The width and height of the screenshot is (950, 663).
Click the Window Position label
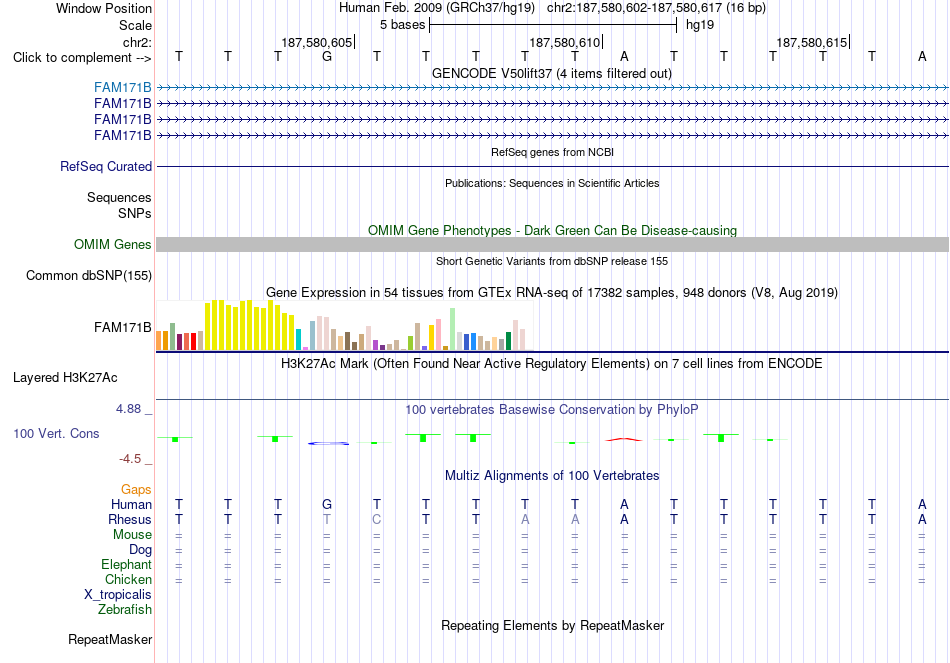(104, 8)
